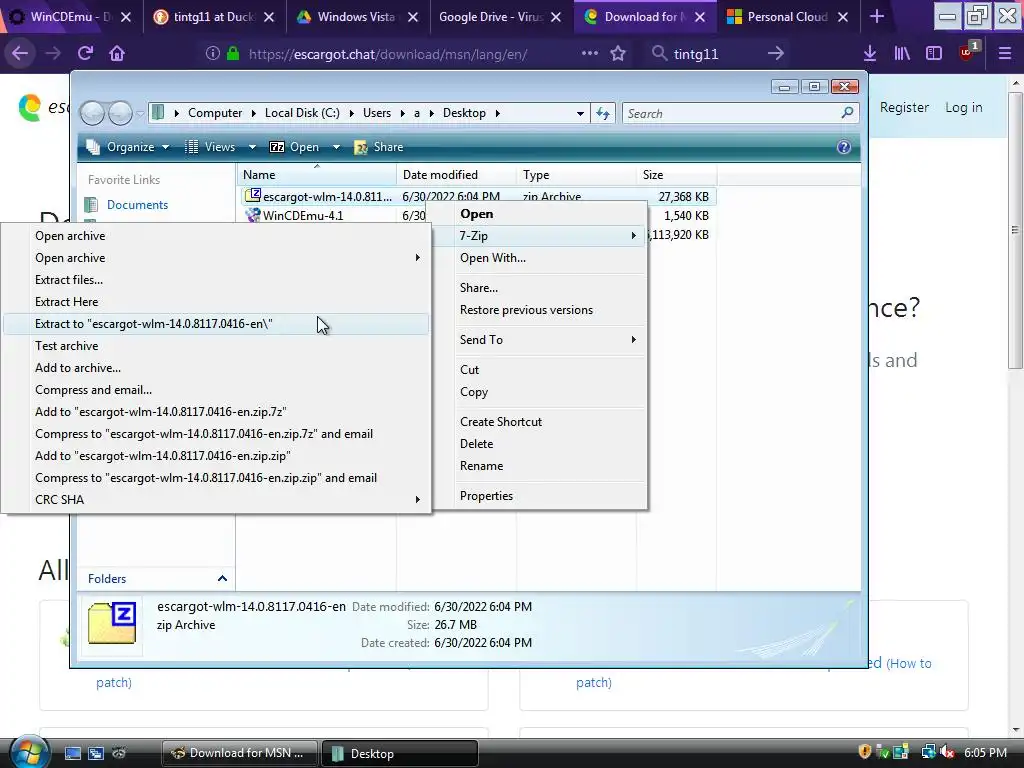The height and width of the screenshot is (768, 1024).
Task: Sort by Size column header
Action: 676,174
